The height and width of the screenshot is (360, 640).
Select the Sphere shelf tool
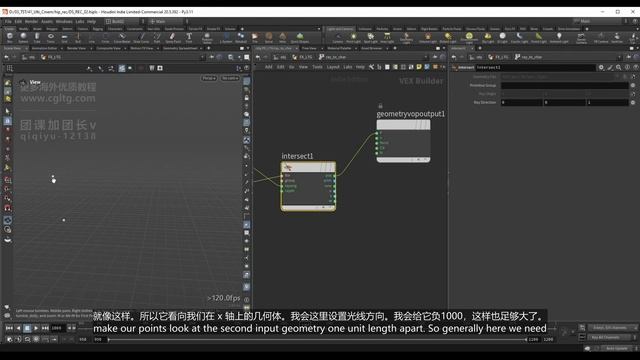click(x=23, y=38)
